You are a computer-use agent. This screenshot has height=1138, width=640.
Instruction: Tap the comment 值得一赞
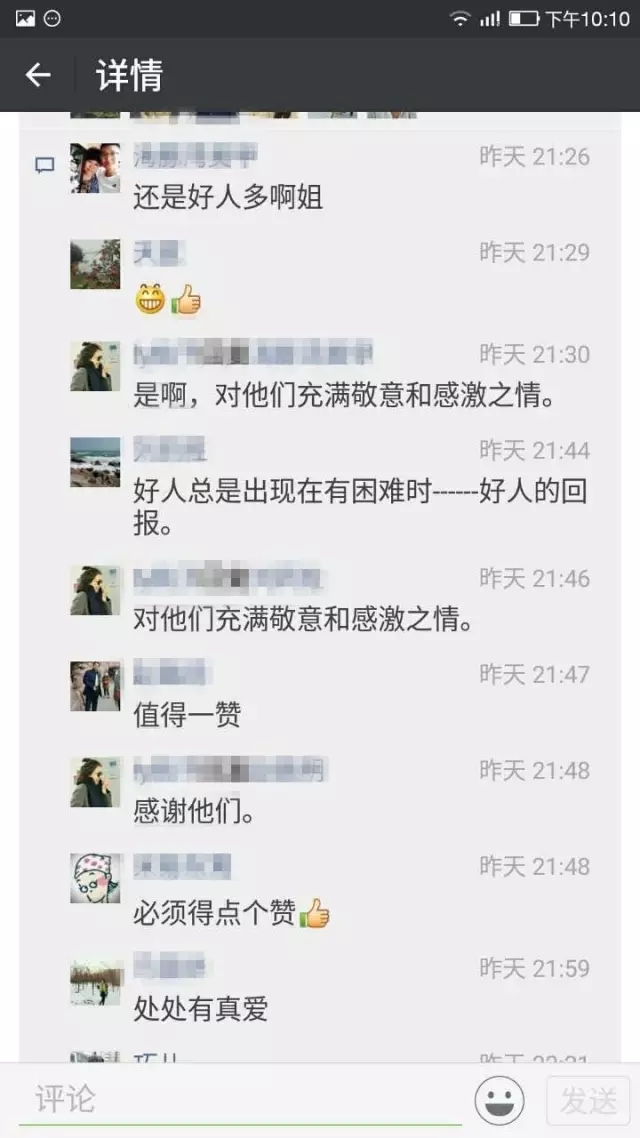point(187,716)
